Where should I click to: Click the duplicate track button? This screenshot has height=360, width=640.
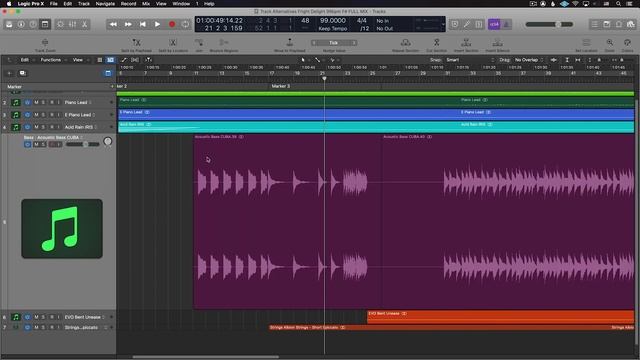point(22,73)
